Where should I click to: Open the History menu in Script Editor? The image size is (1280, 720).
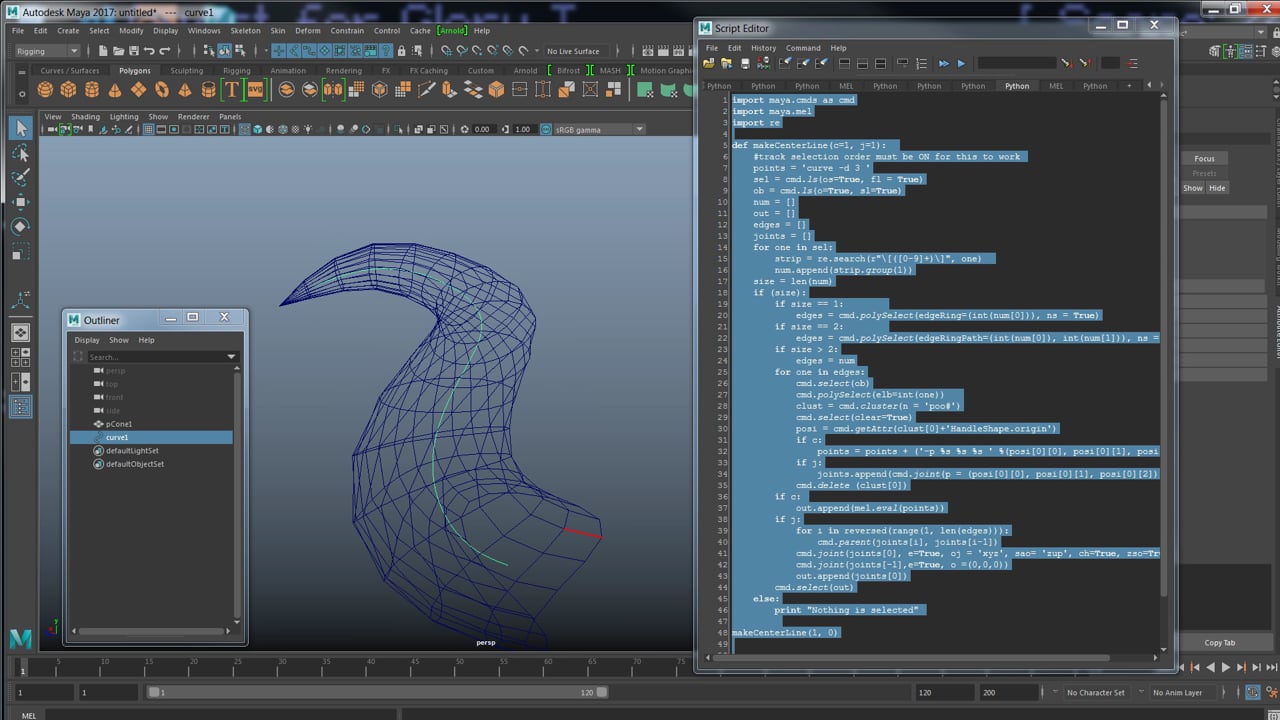[763, 48]
